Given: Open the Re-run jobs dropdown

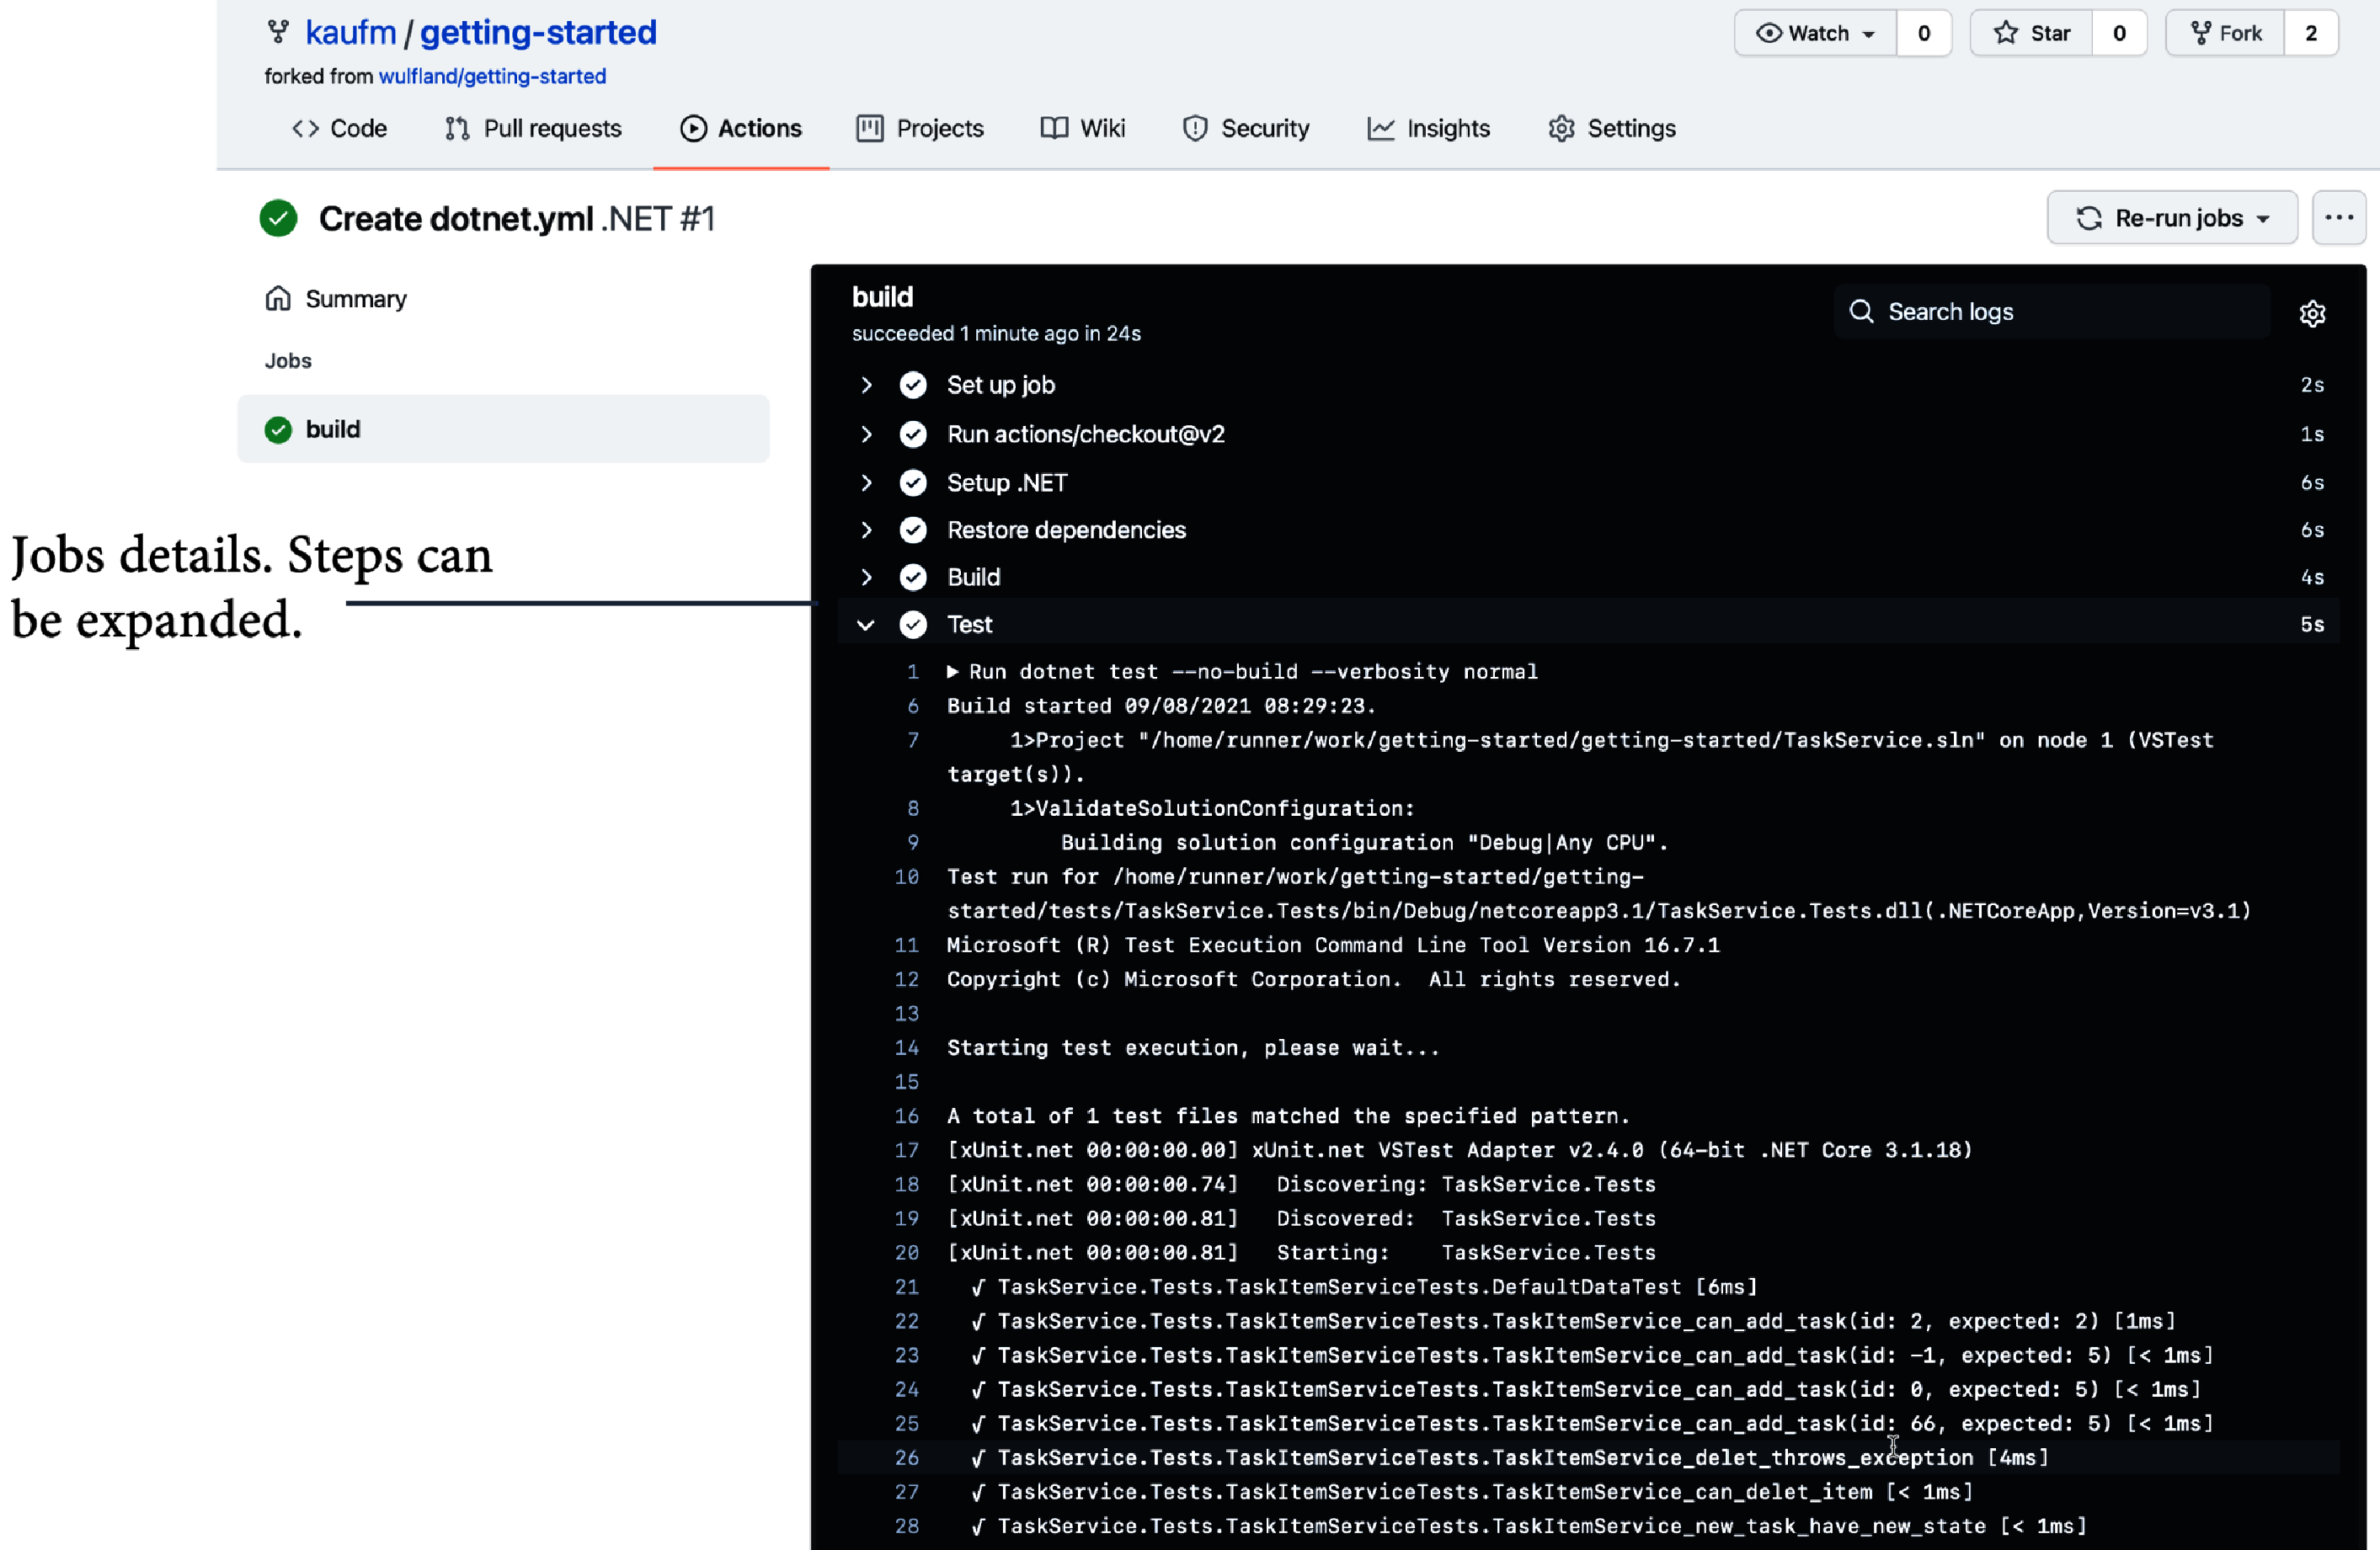Looking at the screenshot, I should pos(2171,217).
